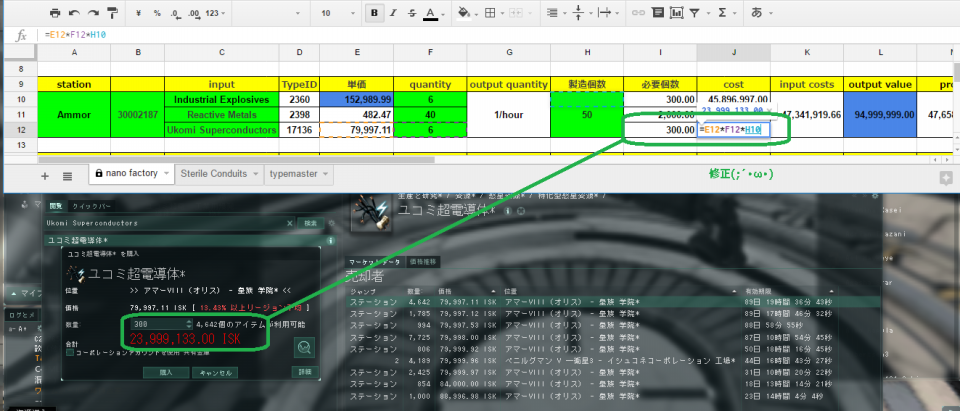Screen dimensions: 960x411
Task: Switch to the typemaster sheet tab
Action: [295, 174]
